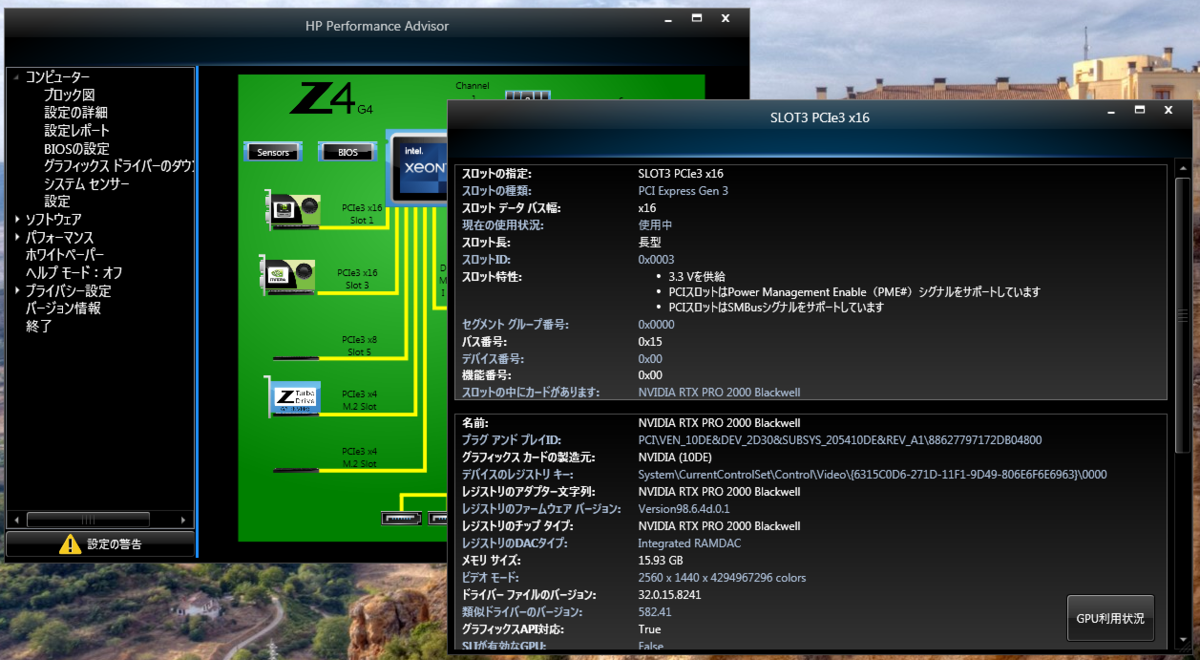1200x660 pixels.
Task: Click the warning triangle icon
Action: click(x=70, y=544)
